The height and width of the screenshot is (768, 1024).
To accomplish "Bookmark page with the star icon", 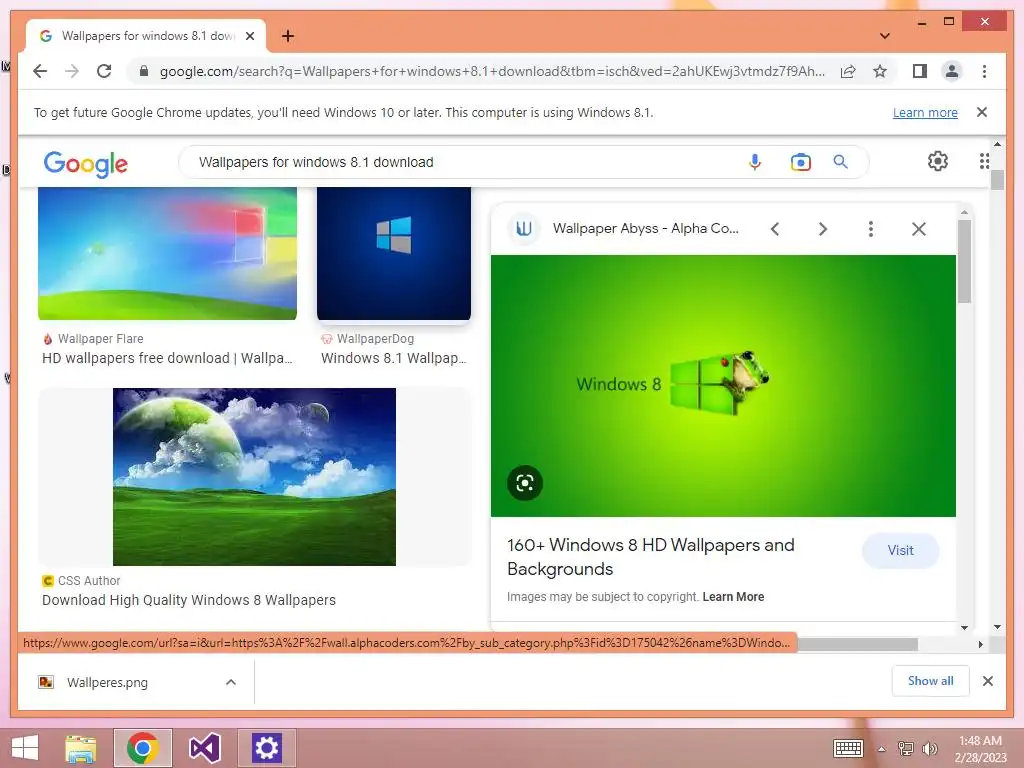I will coord(880,71).
